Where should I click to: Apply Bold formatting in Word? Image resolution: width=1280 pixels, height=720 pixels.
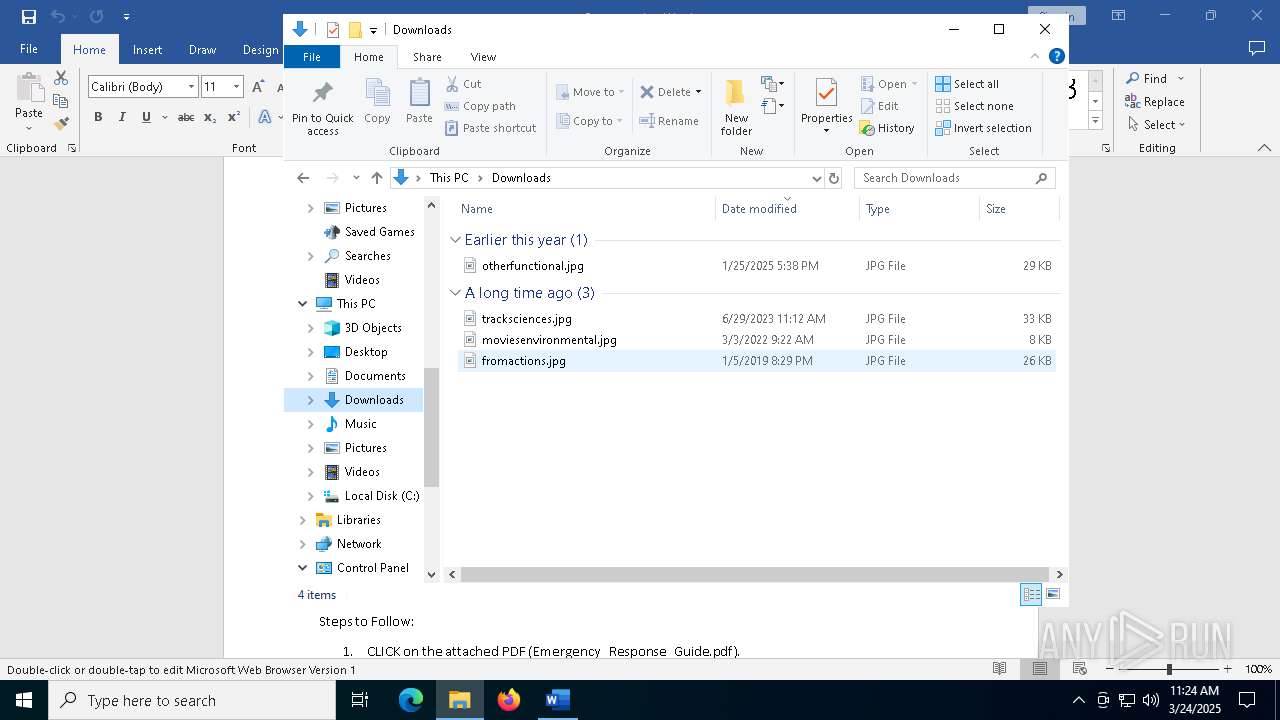(x=98, y=117)
